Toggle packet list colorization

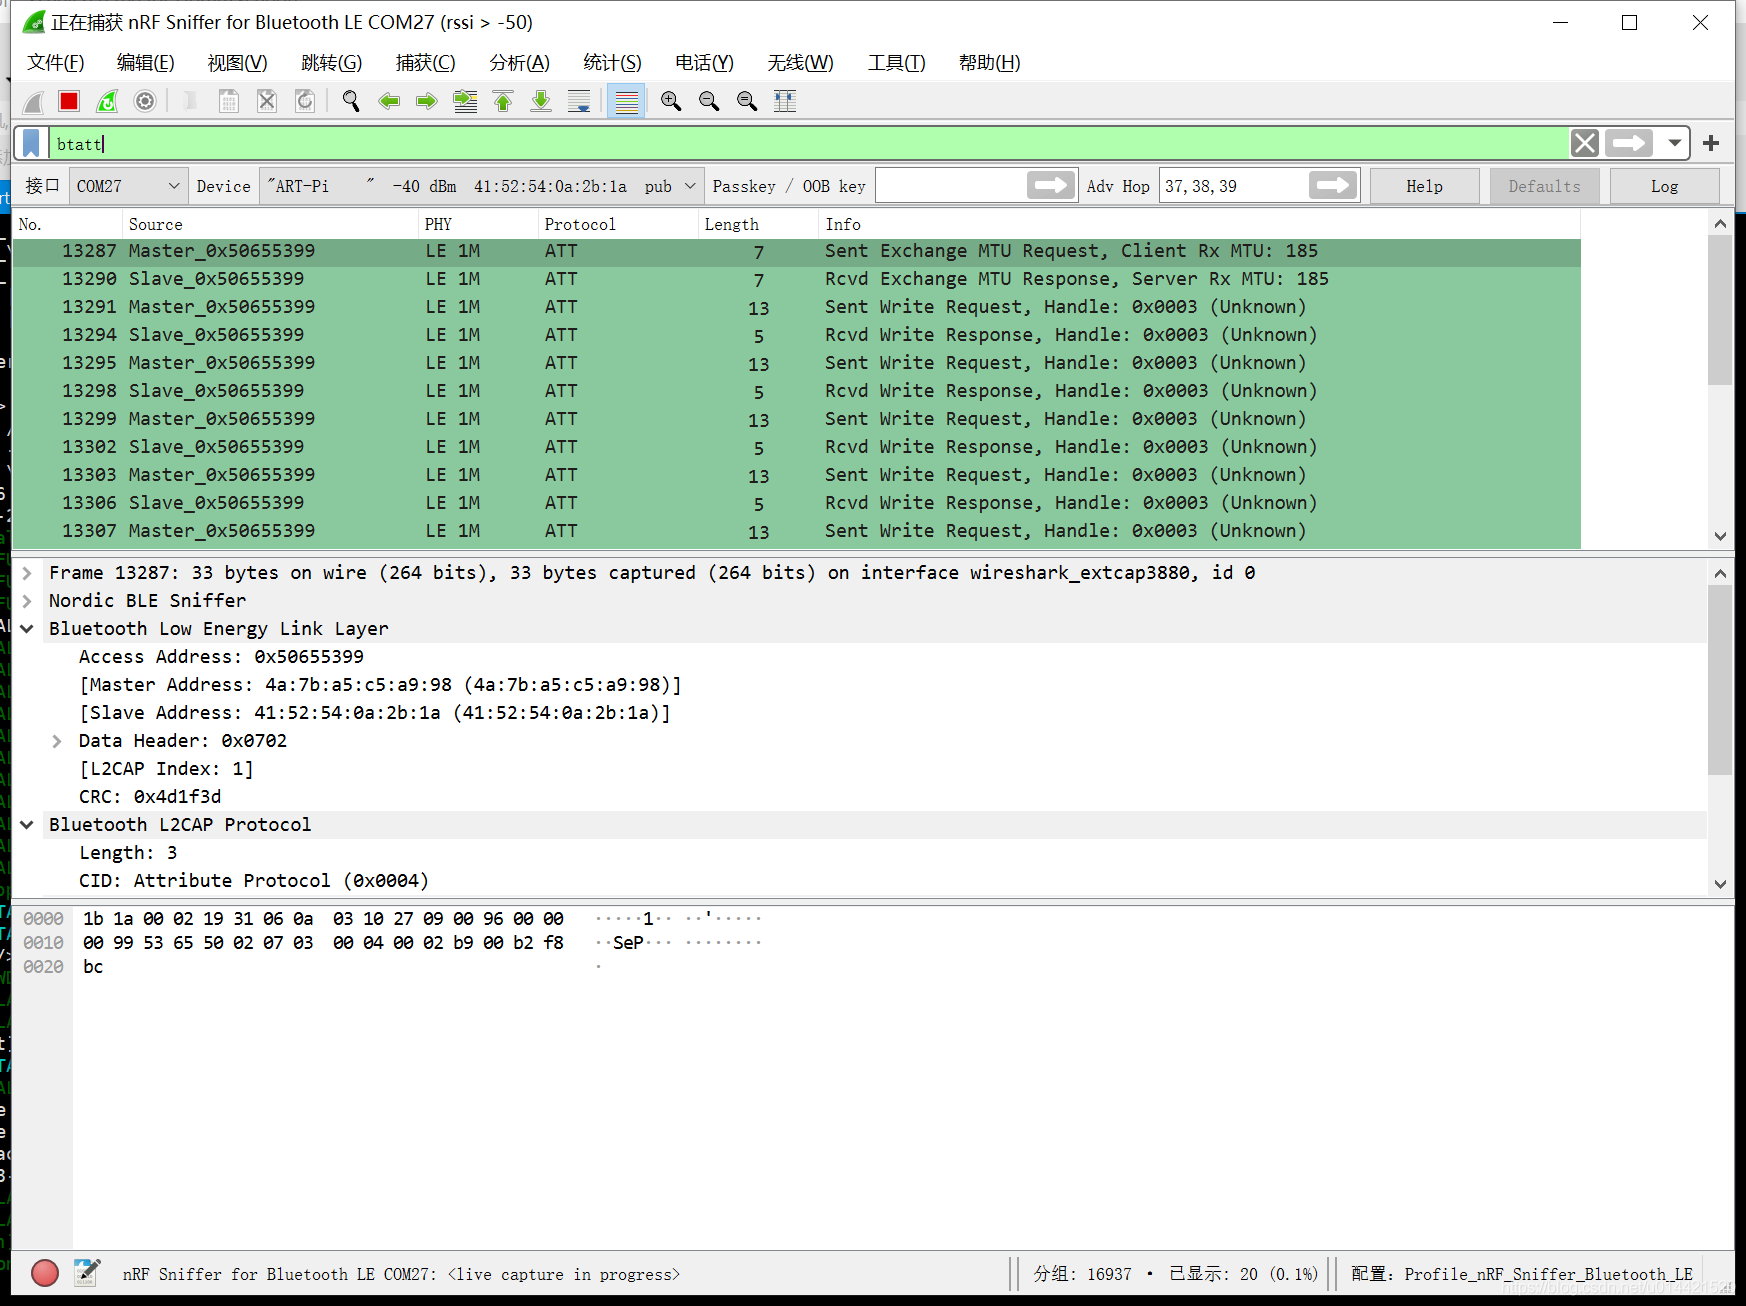tap(627, 101)
